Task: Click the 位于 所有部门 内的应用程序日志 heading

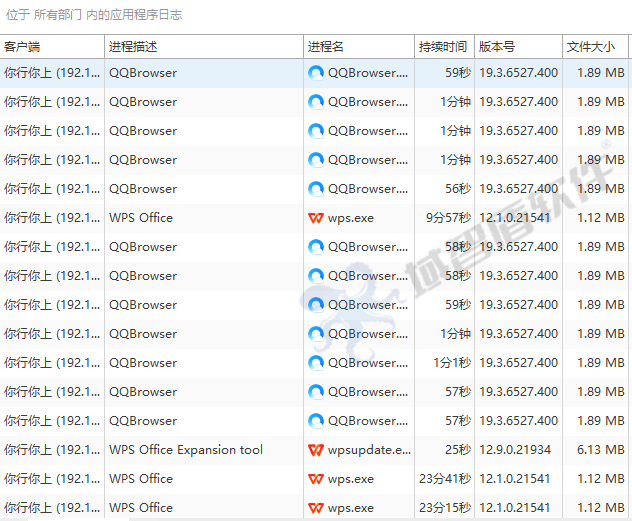Action: click(94, 15)
